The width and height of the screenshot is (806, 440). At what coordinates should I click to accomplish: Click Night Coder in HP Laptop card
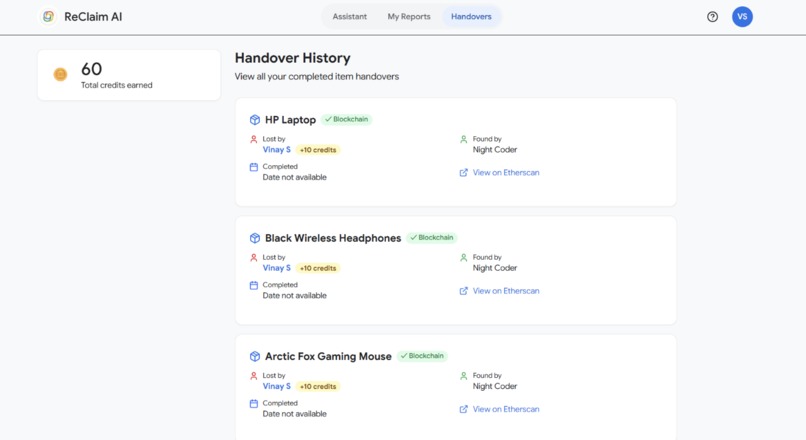[x=495, y=150]
